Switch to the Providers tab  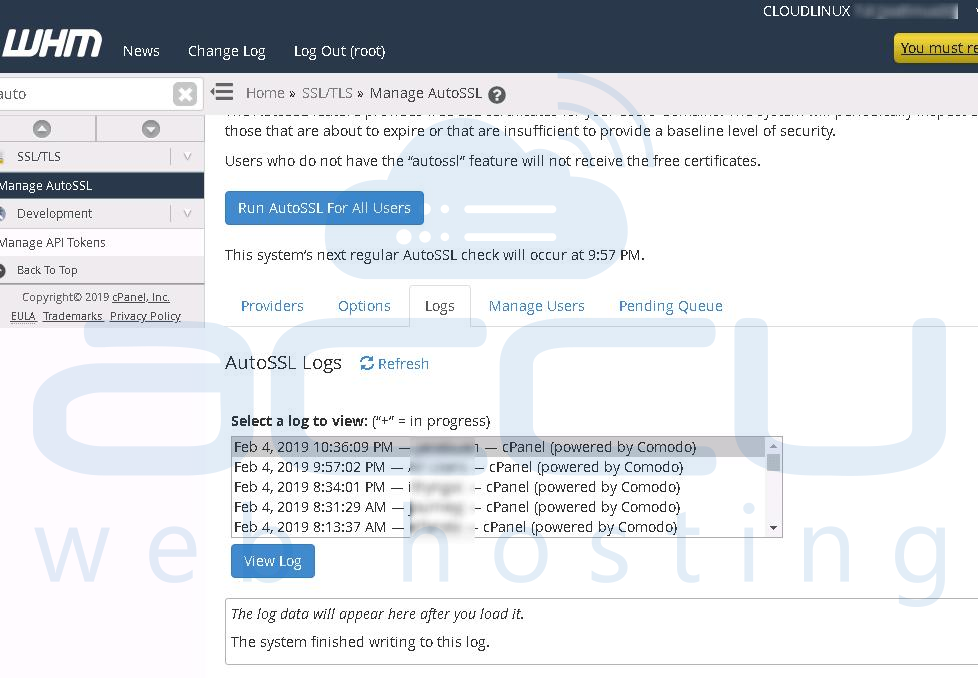click(x=272, y=306)
